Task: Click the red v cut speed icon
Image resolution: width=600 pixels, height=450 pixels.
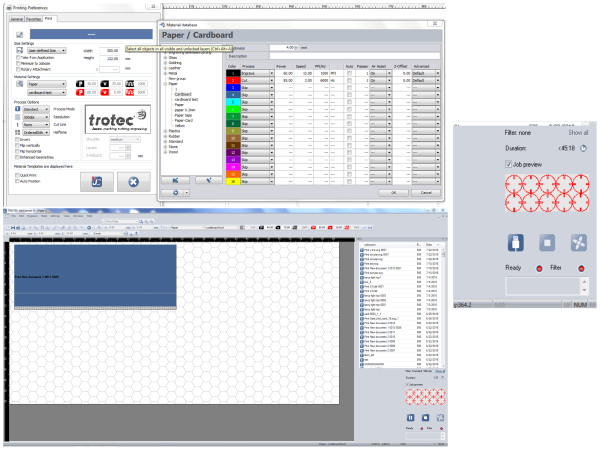Action: pos(104,92)
